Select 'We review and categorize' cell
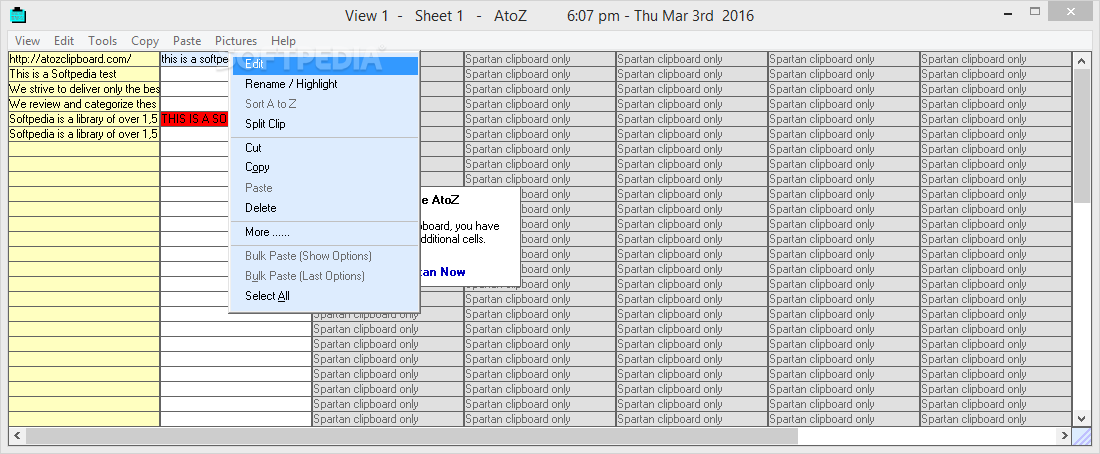 tap(84, 104)
